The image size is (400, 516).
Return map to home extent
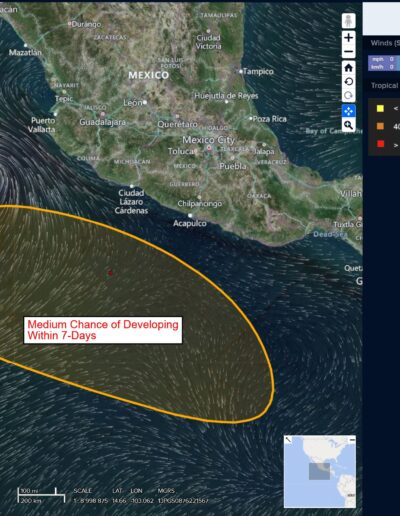pyautogui.click(x=349, y=68)
